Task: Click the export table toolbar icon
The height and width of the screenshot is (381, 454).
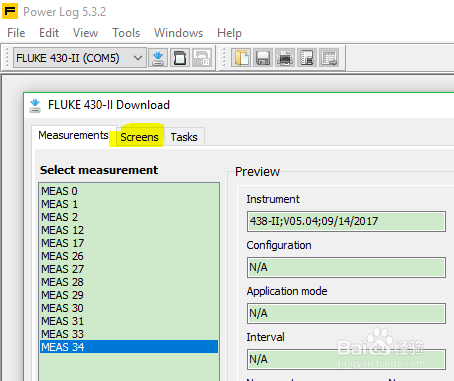Action: click(329, 58)
